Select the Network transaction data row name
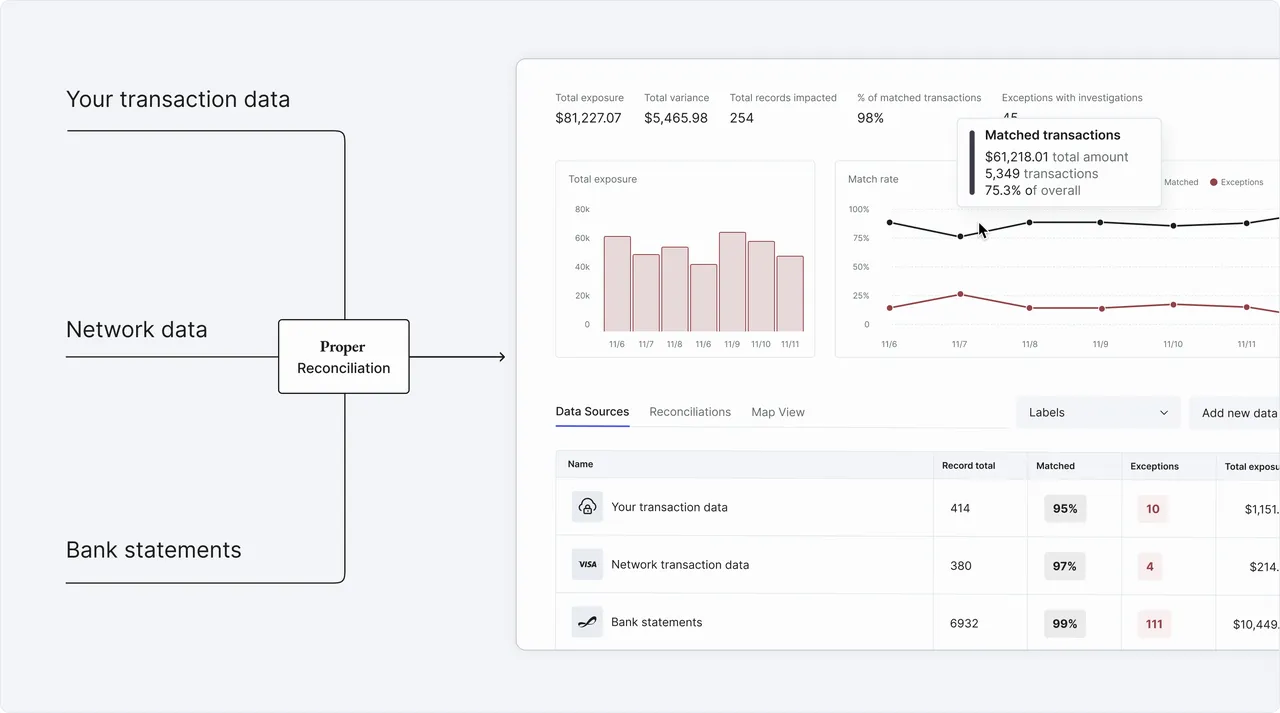Image resolution: width=1280 pixels, height=713 pixels. click(680, 564)
